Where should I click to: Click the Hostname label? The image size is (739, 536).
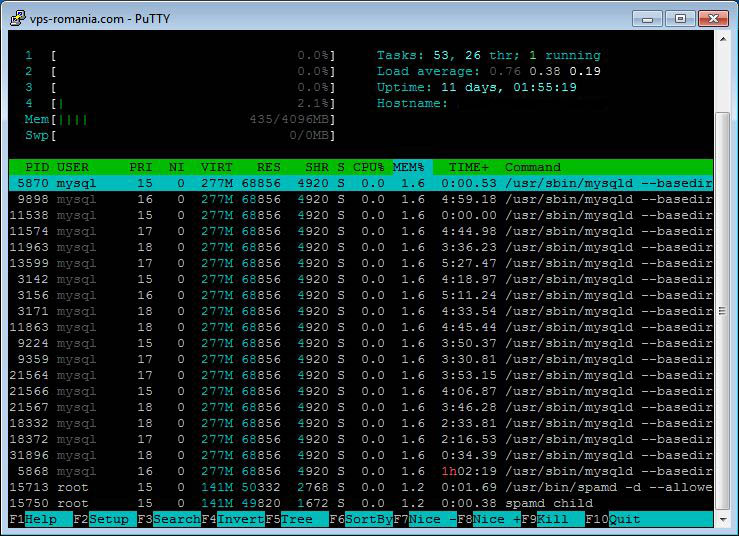pyautogui.click(x=412, y=103)
